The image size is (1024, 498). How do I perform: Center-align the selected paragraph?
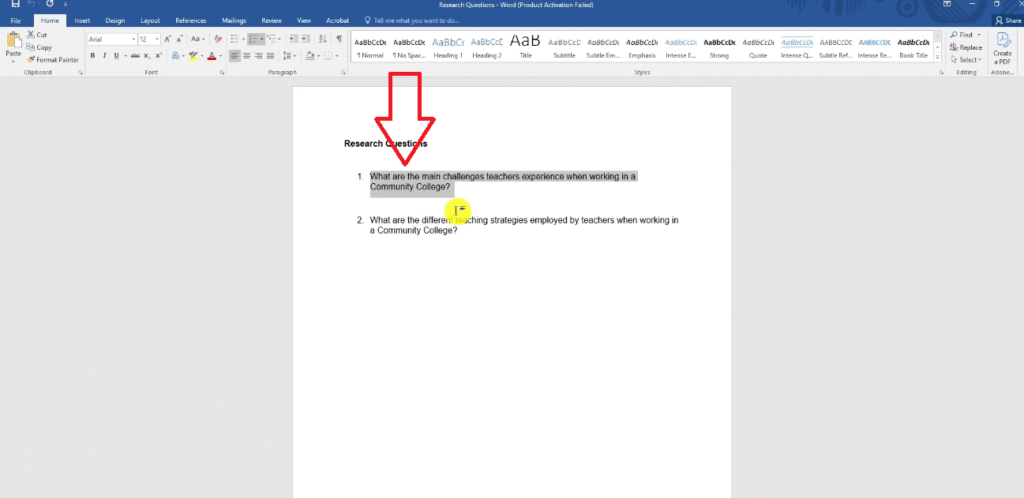click(x=248, y=56)
